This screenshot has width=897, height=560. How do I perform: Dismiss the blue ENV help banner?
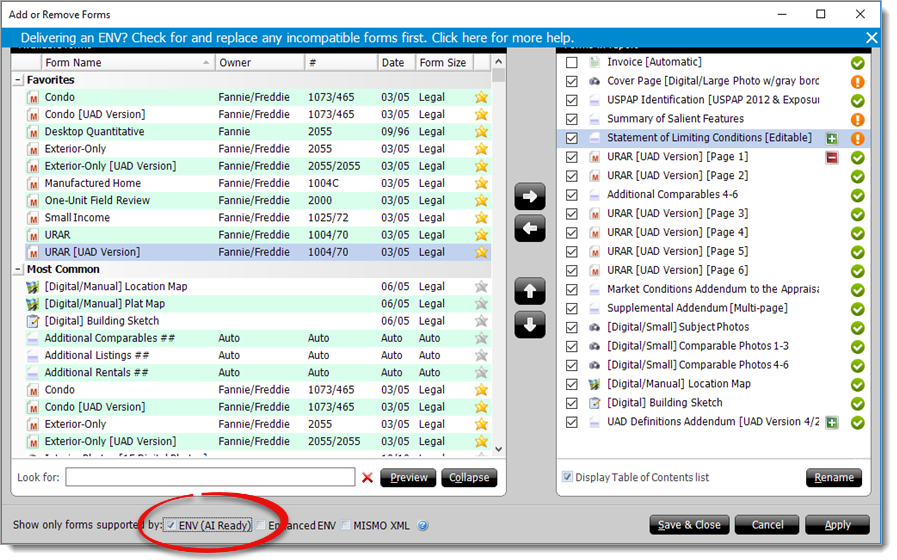(871, 38)
